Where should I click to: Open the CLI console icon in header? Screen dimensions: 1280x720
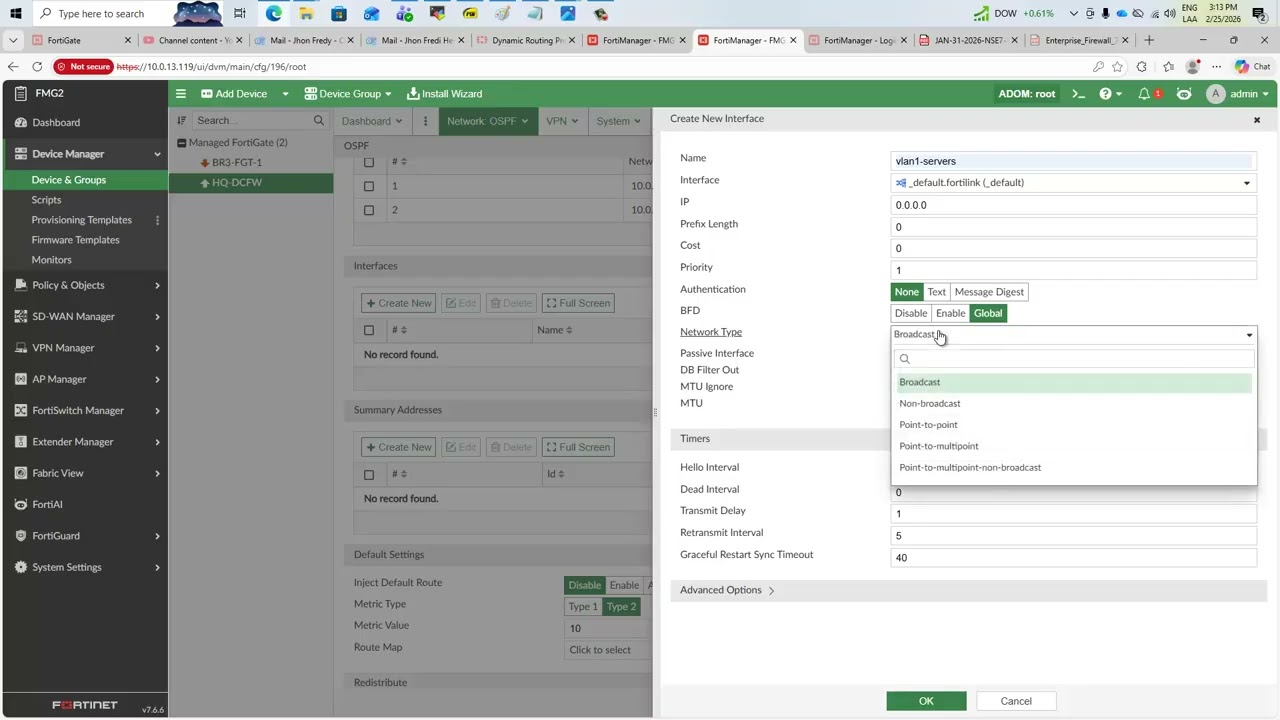point(1078,94)
